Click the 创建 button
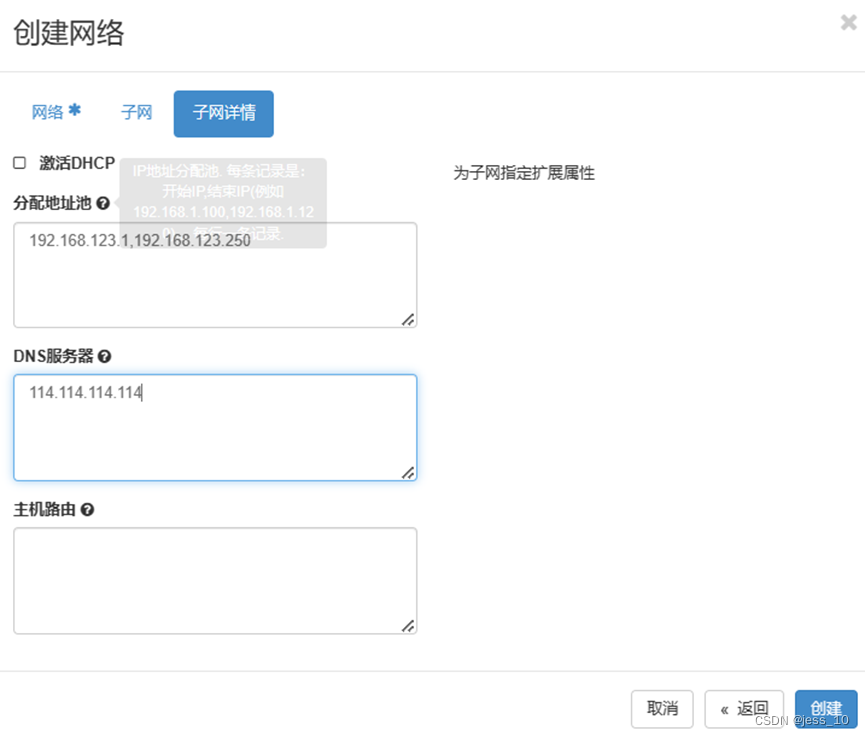The width and height of the screenshot is (865, 737). (x=826, y=709)
